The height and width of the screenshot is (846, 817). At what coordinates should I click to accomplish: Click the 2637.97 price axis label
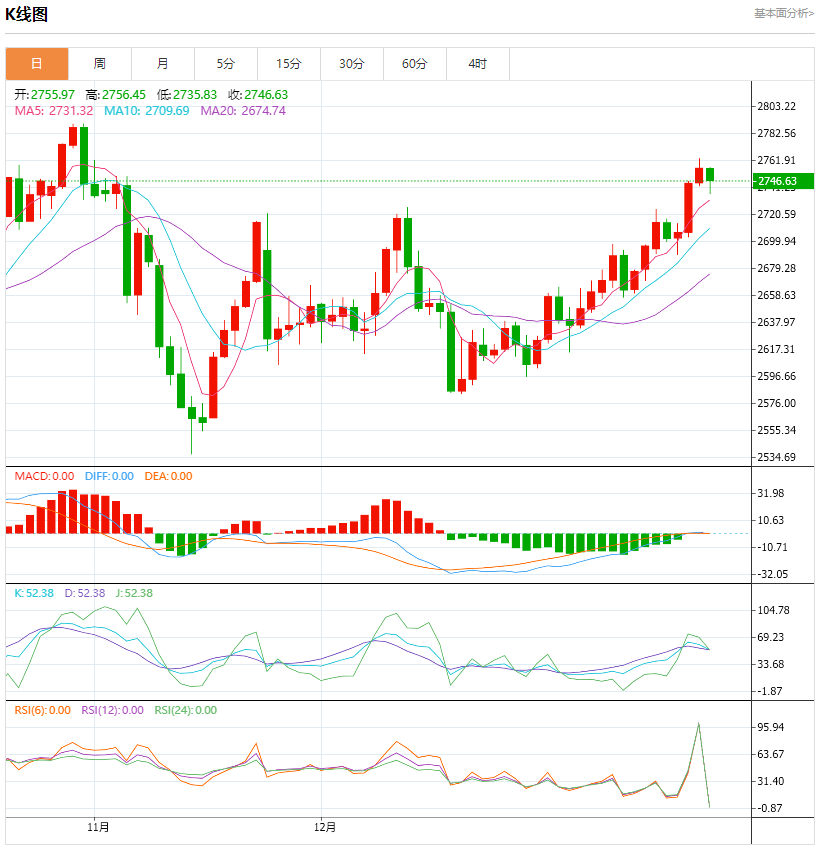pyautogui.click(x=777, y=322)
